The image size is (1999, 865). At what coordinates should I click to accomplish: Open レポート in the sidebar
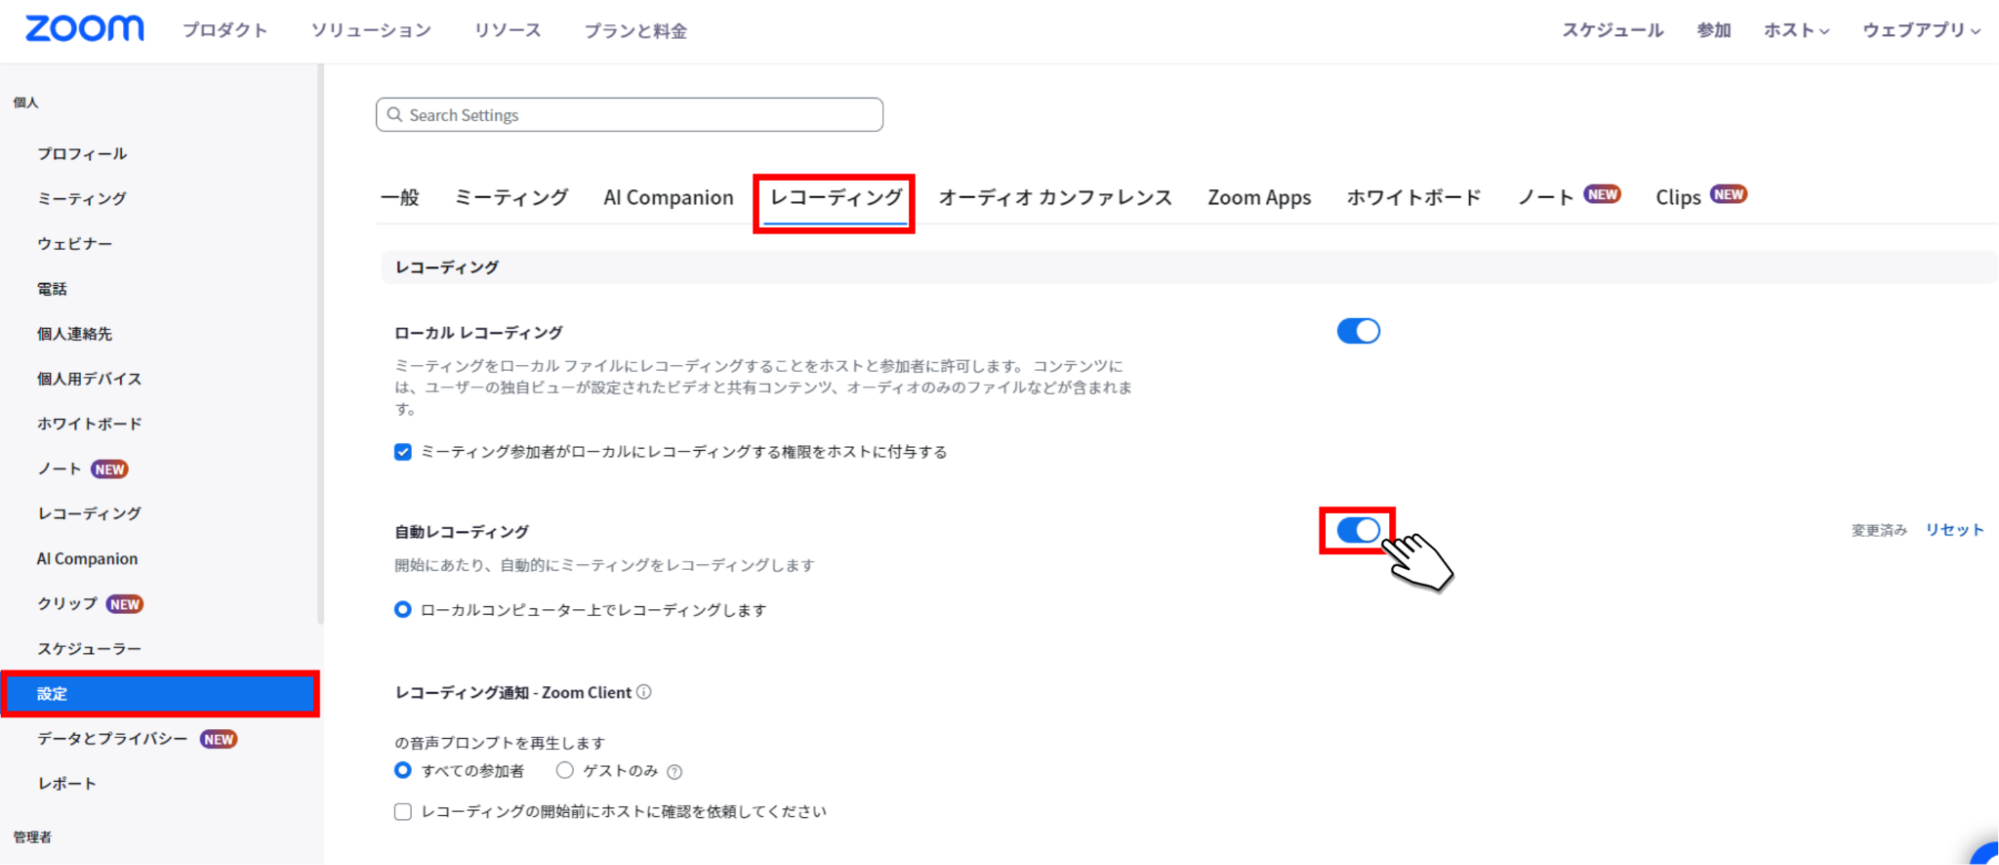pyautogui.click(x=67, y=784)
